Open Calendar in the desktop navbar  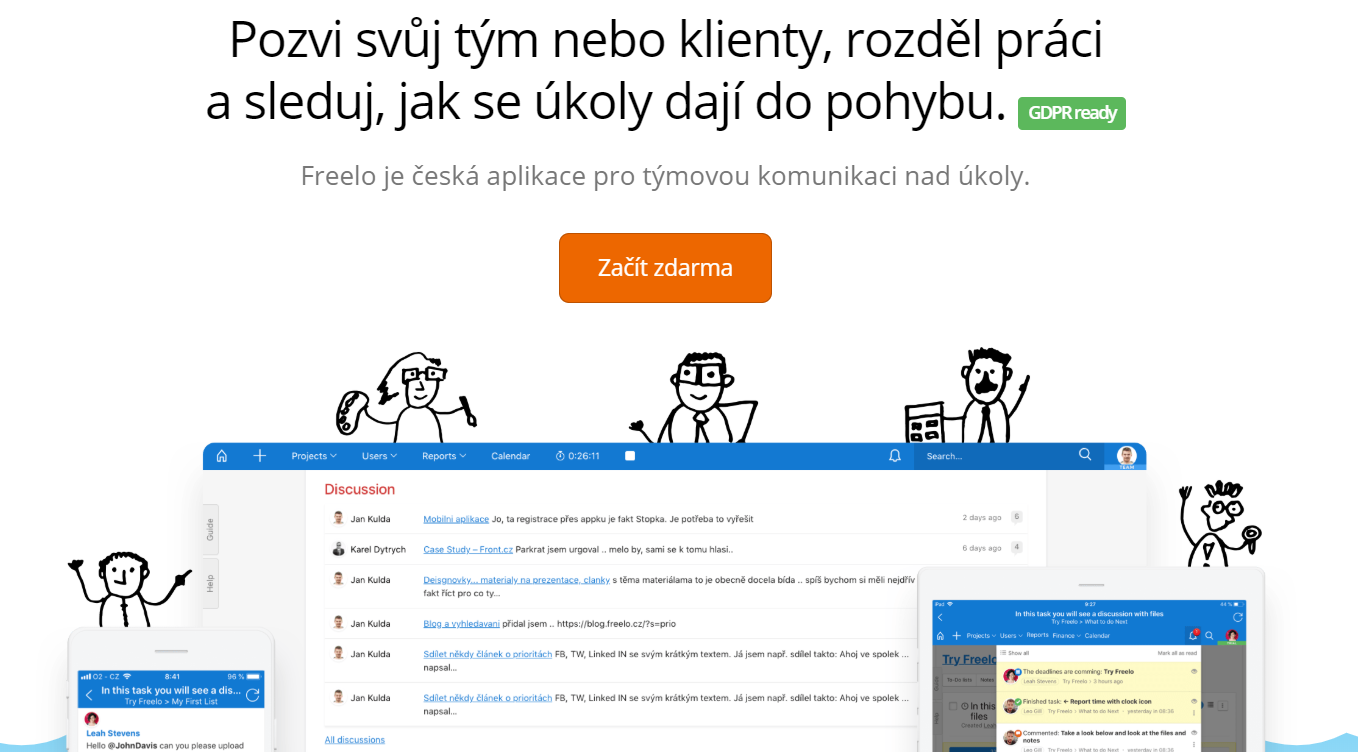point(510,456)
